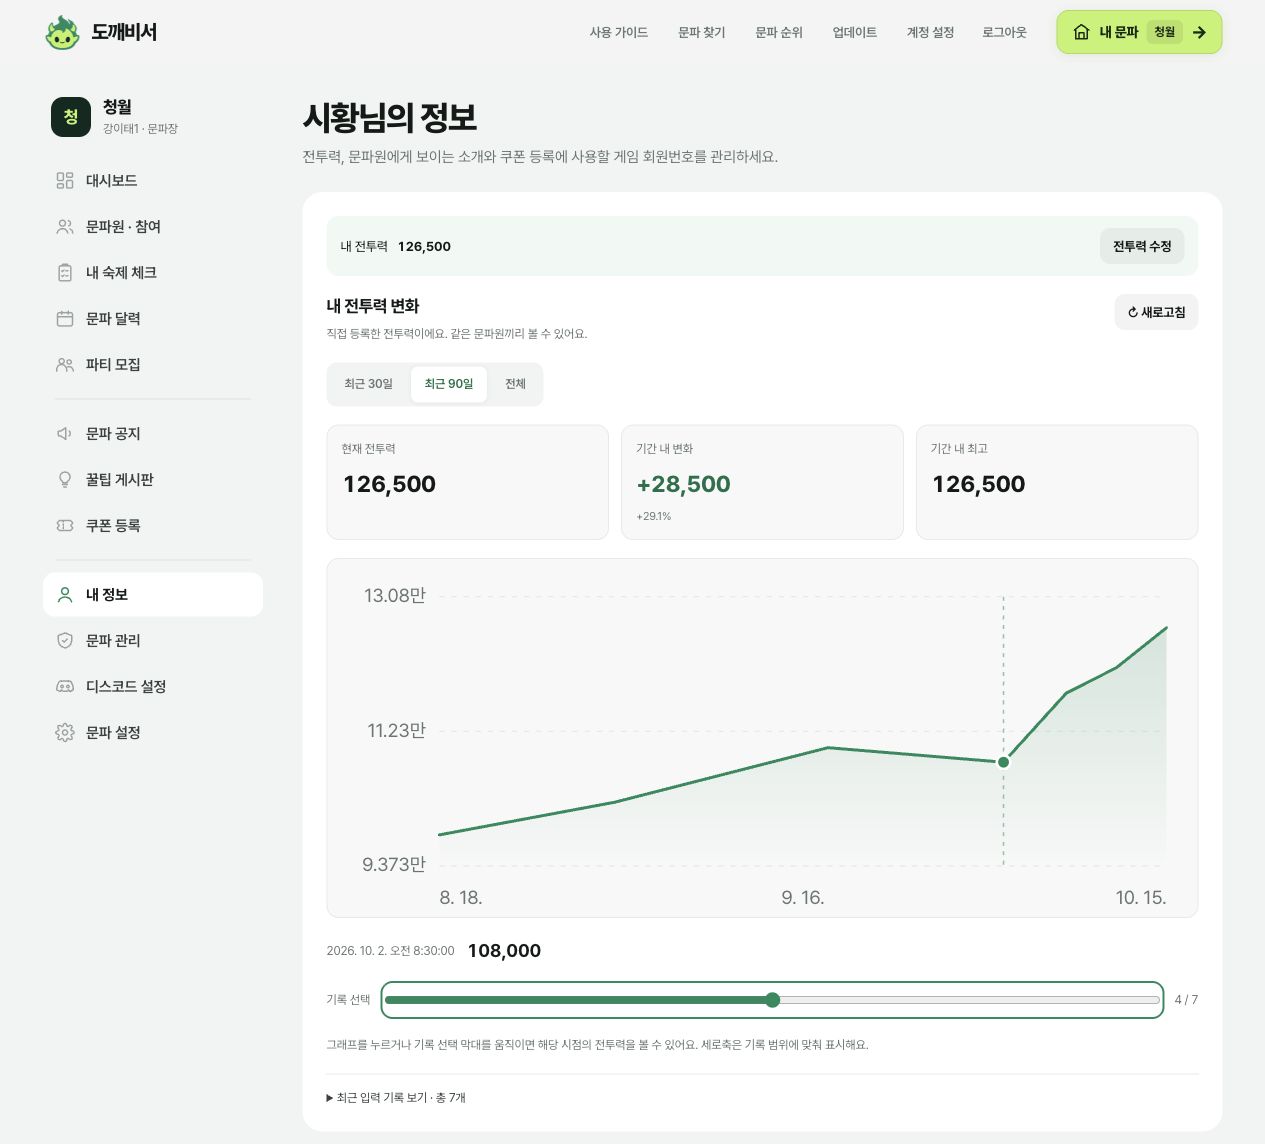Open the 문파 달력 sidebar link

(153, 318)
